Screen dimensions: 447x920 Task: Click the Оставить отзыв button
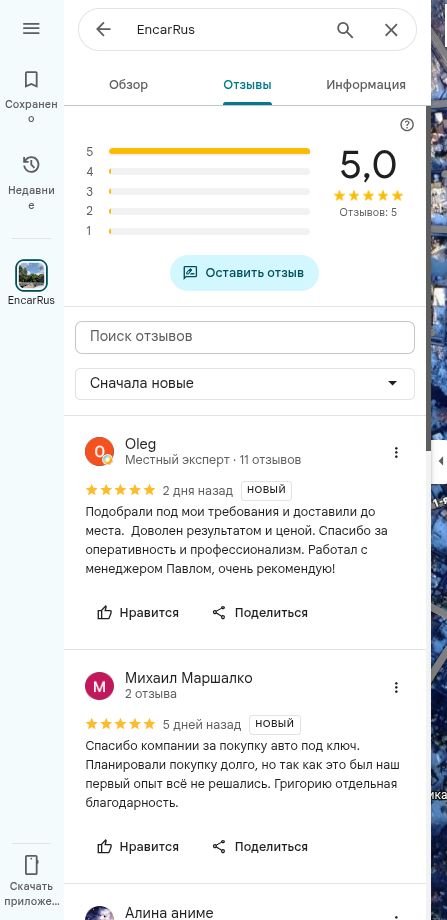[245, 273]
